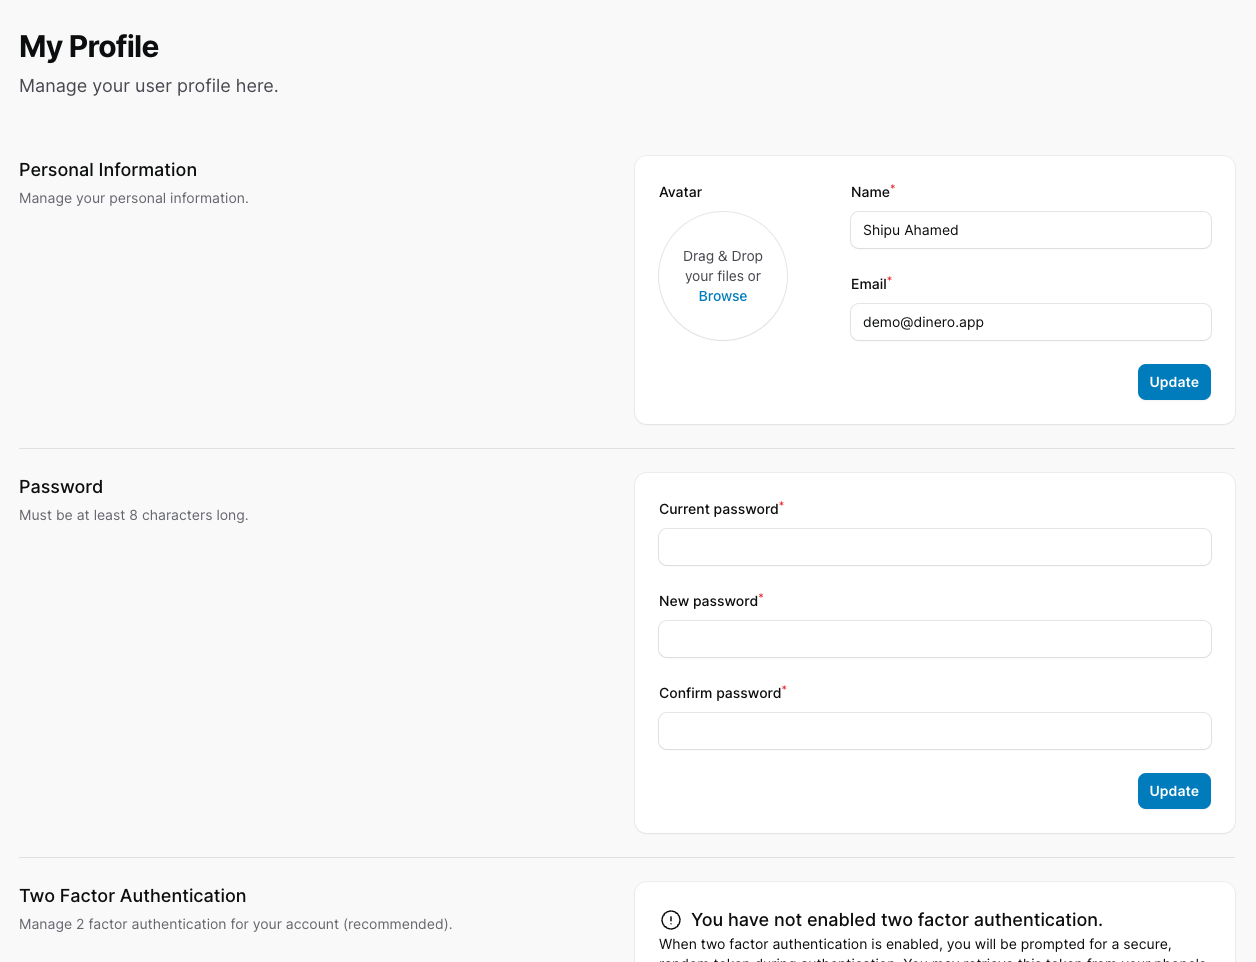Click the avatar drag and drop circle
The height and width of the screenshot is (962, 1256).
(723, 276)
